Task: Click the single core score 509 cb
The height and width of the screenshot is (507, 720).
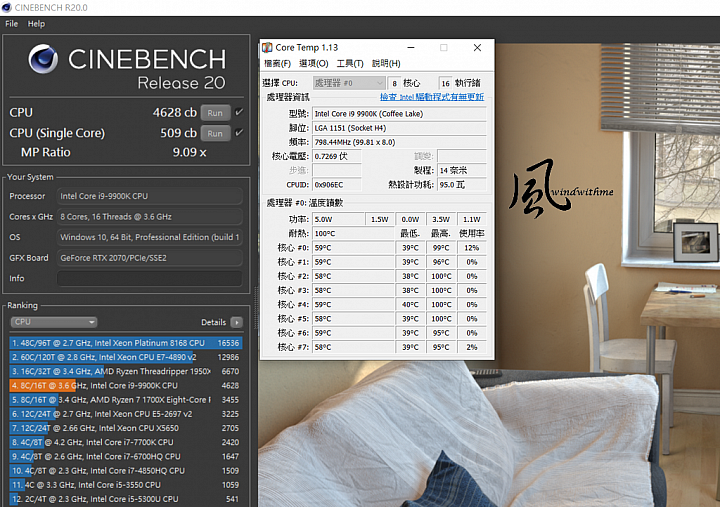Action: (x=178, y=133)
